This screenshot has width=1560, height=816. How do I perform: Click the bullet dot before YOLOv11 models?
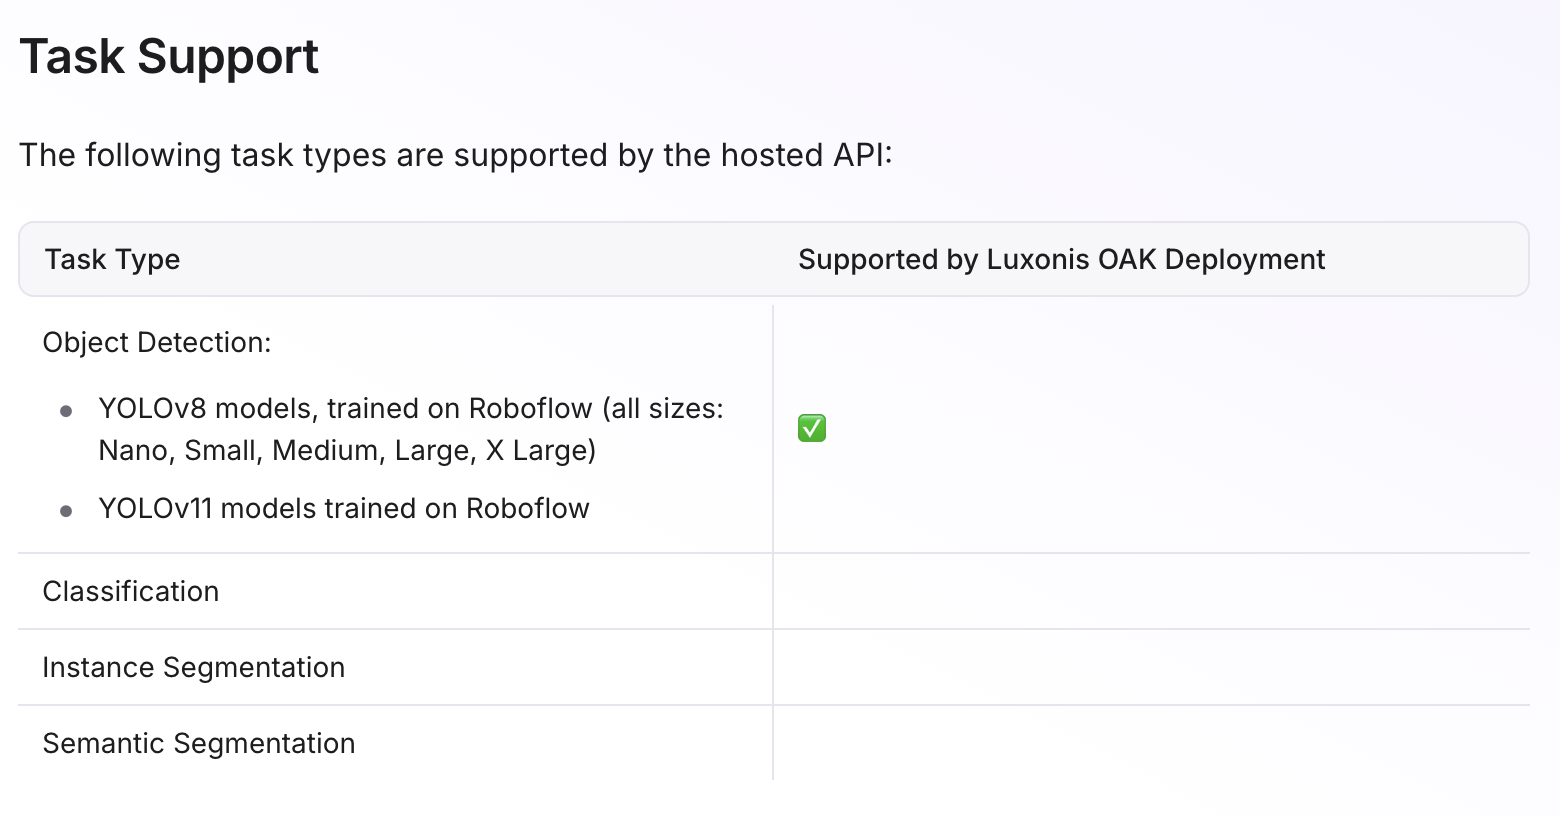[66, 511]
